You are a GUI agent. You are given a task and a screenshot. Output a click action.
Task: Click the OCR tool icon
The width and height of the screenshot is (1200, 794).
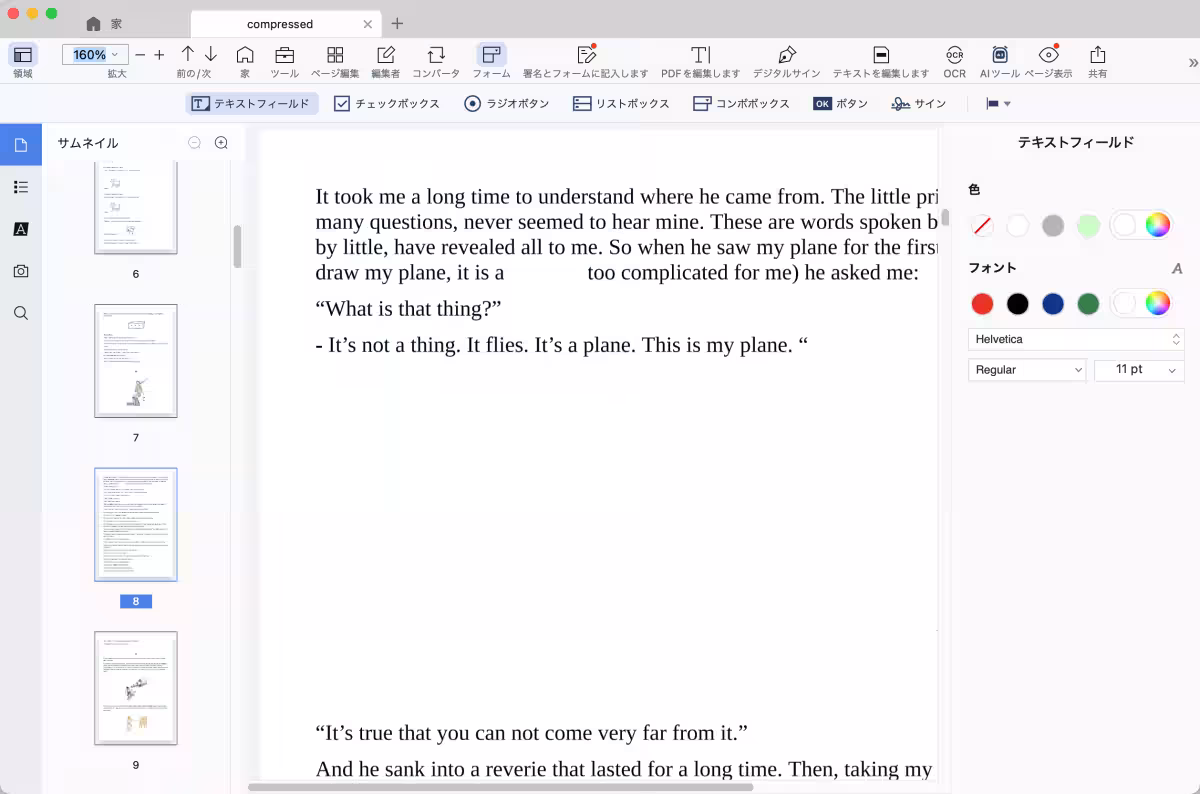tap(954, 55)
